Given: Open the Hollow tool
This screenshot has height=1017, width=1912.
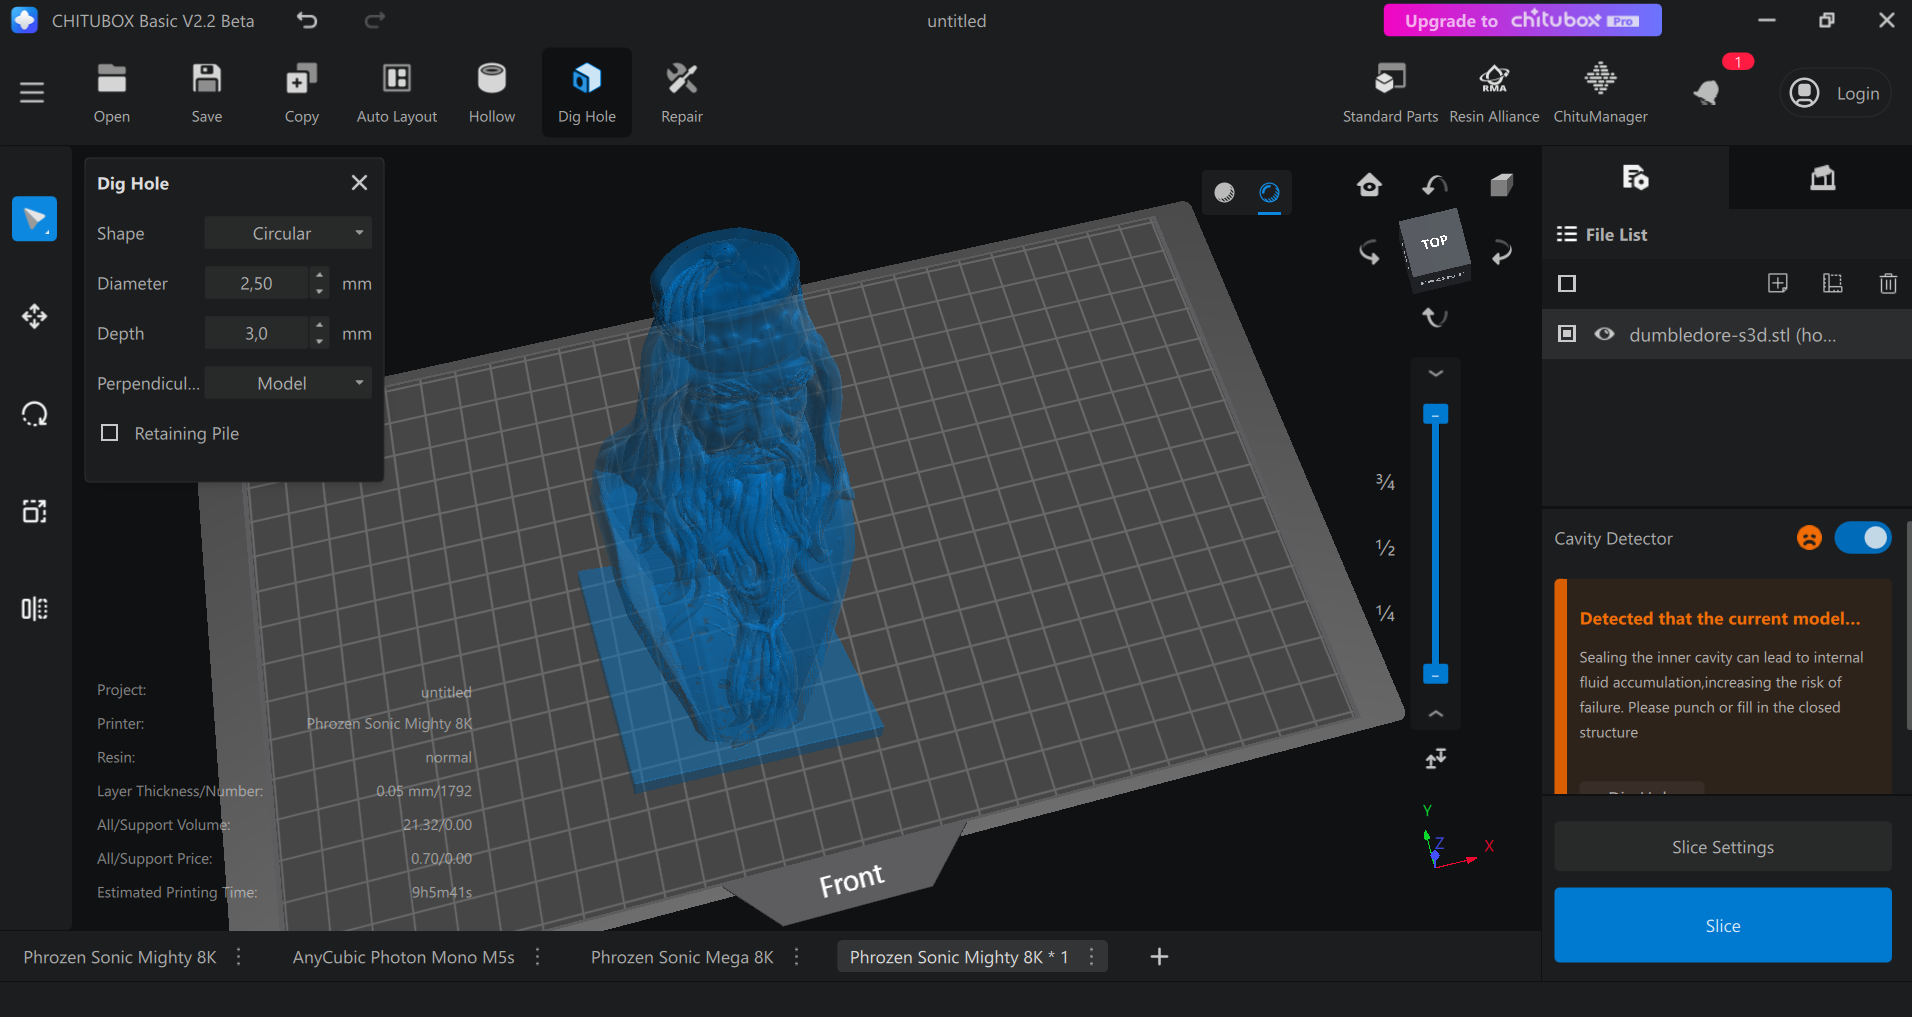Looking at the screenshot, I should click(x=492, y=93).
